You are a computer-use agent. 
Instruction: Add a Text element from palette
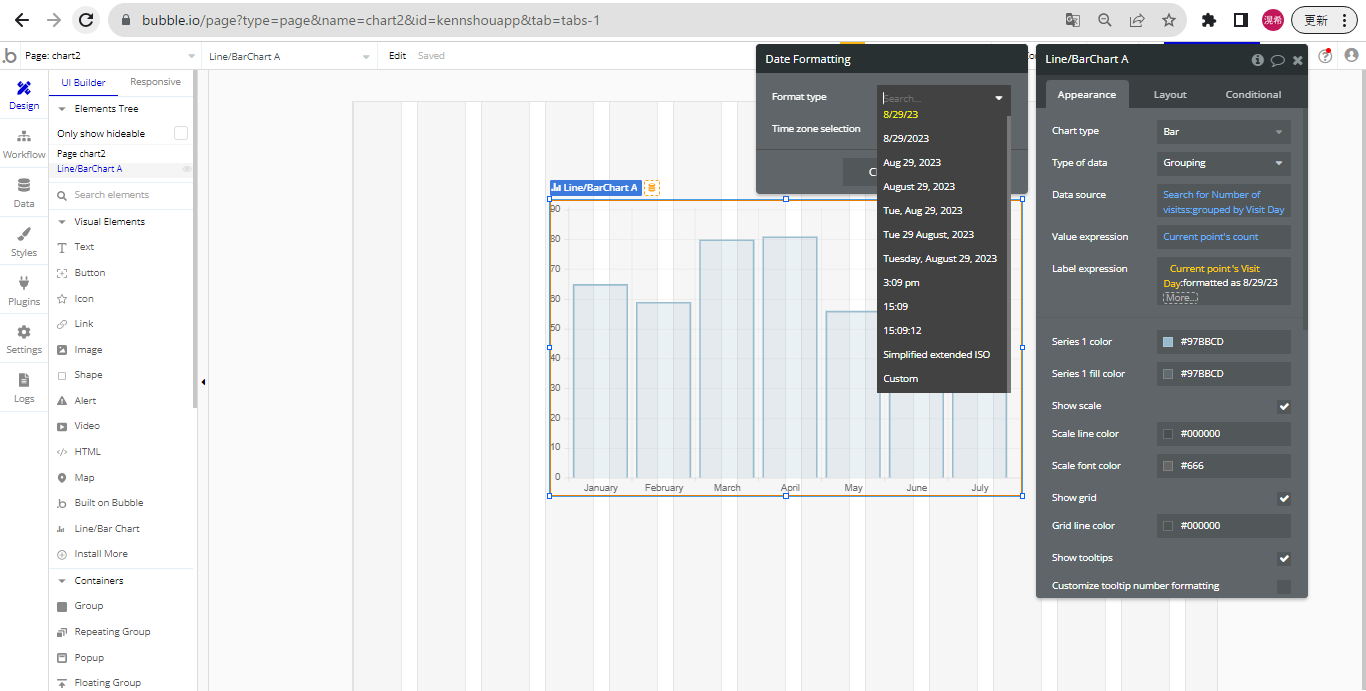tap(84, 247)
